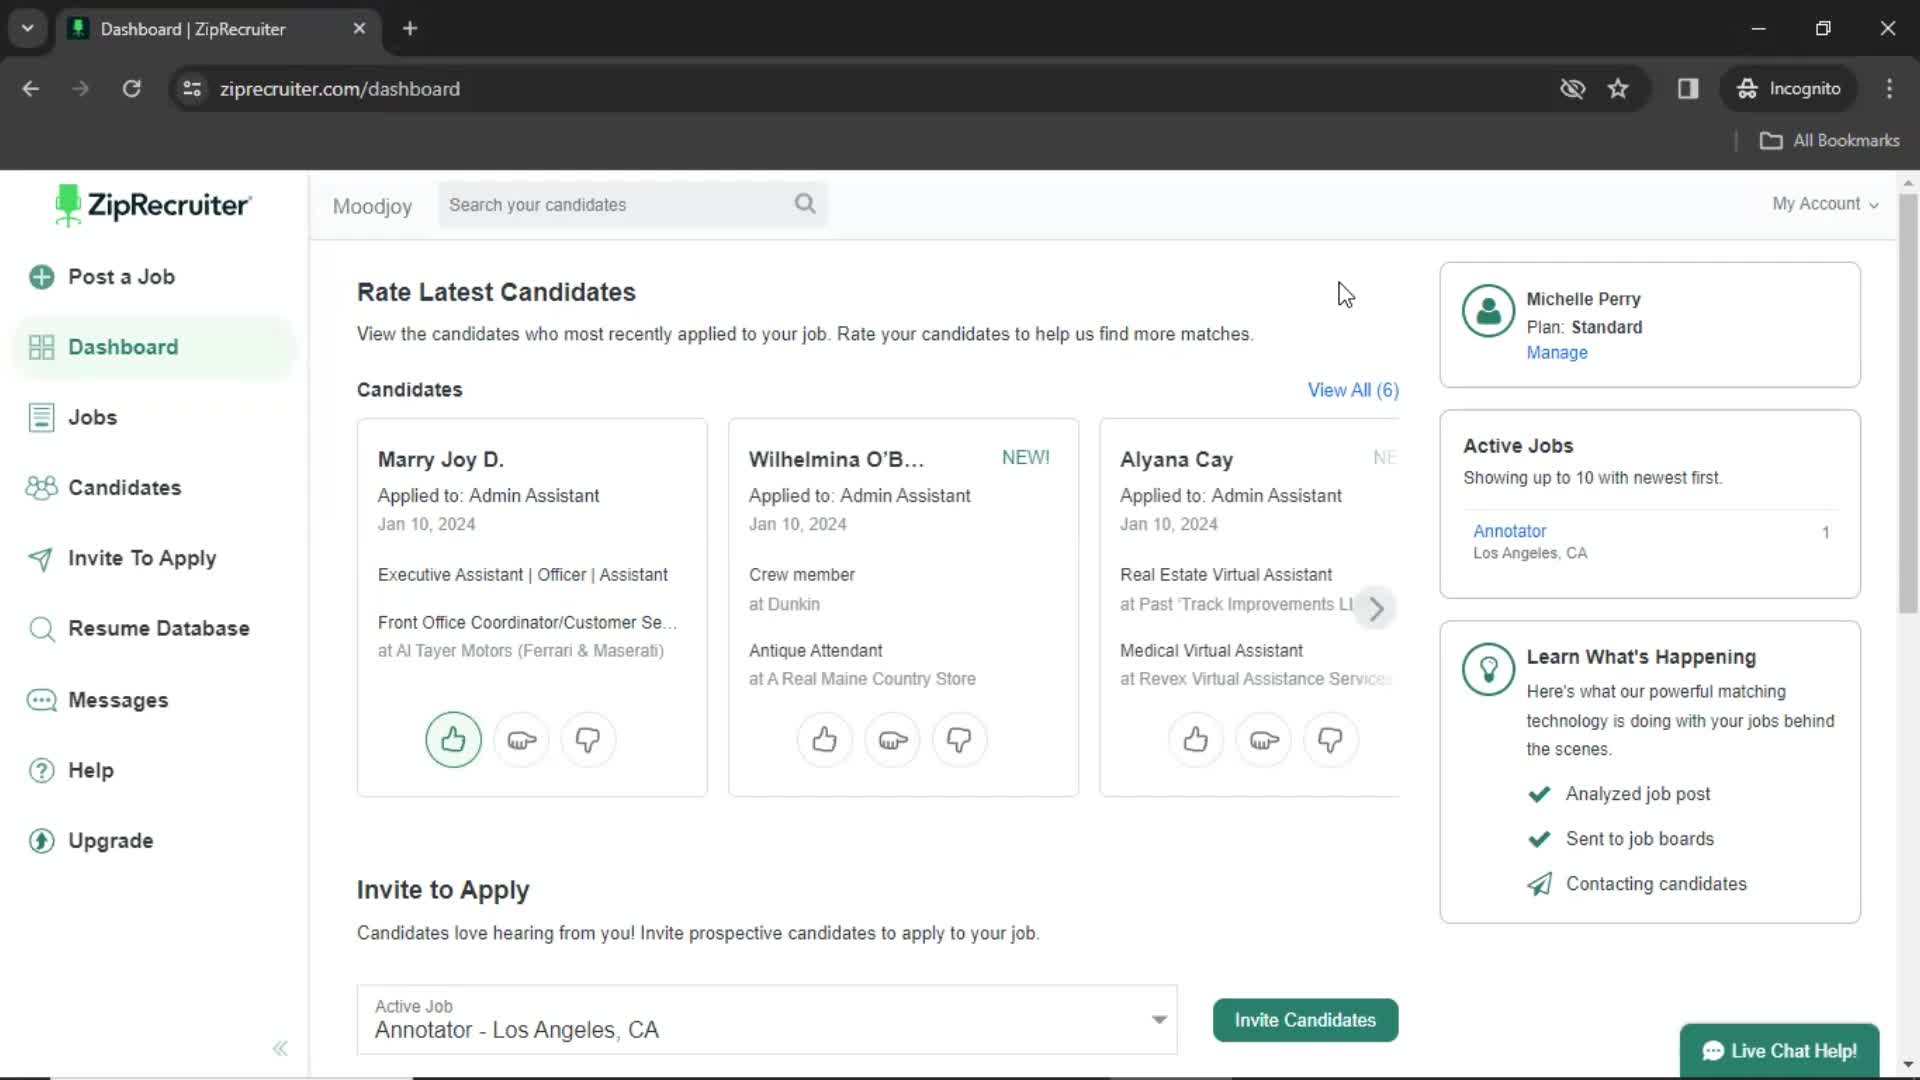Viewport: 1920px width, 1080px height.
Task: Click the thumbs down icon on Wilhelmina O'B.
Action: pos(959,740)
